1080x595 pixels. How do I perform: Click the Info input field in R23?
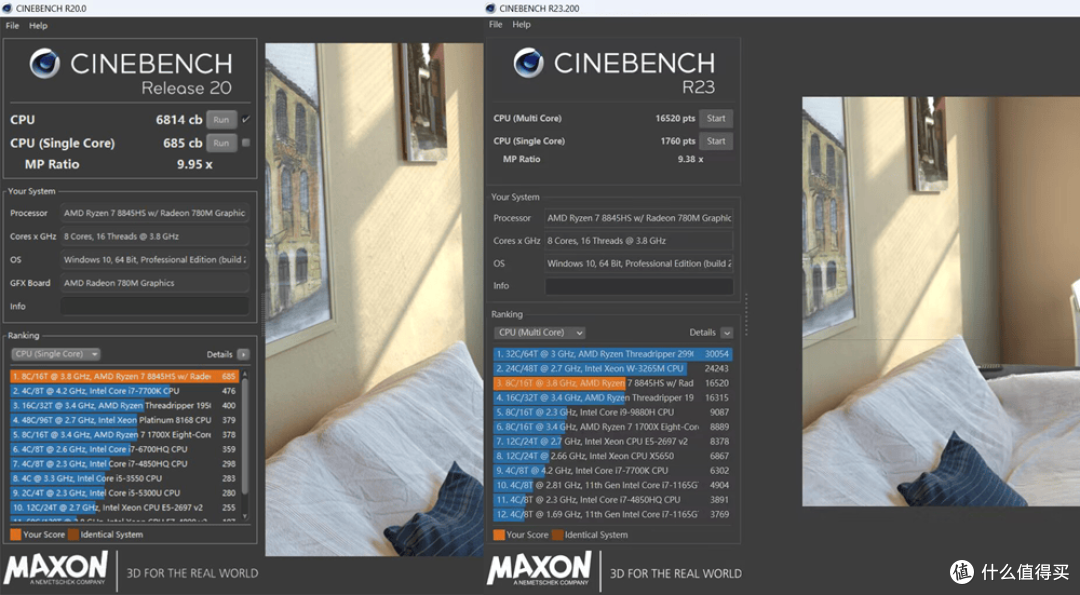639,286
